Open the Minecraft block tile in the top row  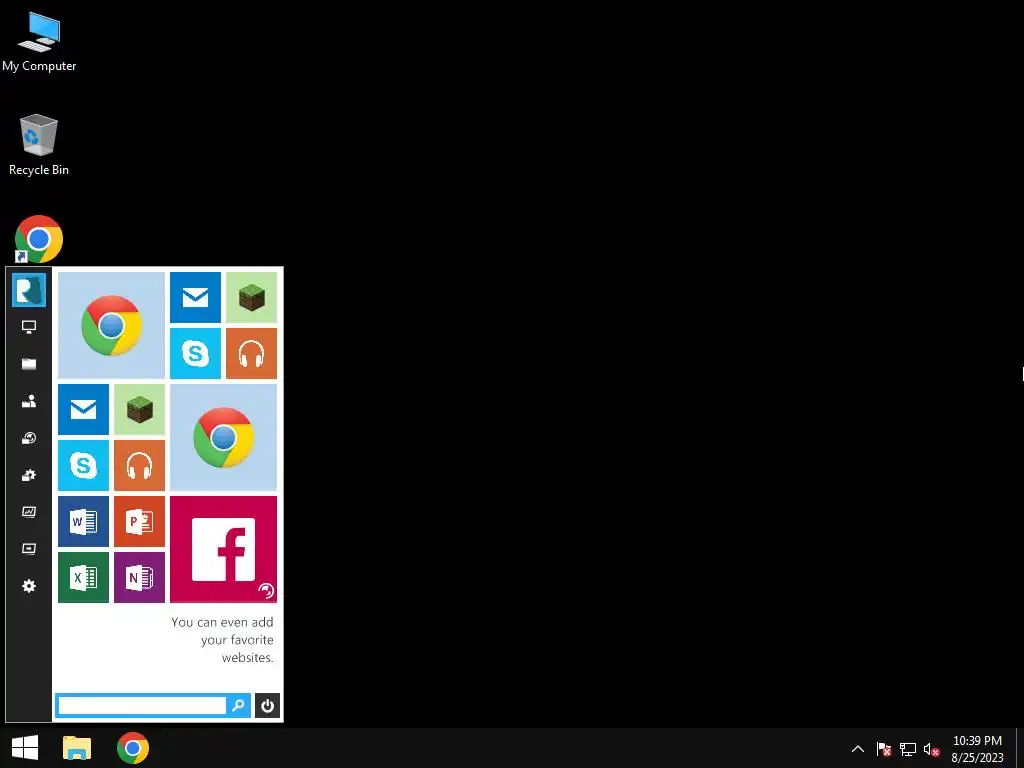click(251, 297)
